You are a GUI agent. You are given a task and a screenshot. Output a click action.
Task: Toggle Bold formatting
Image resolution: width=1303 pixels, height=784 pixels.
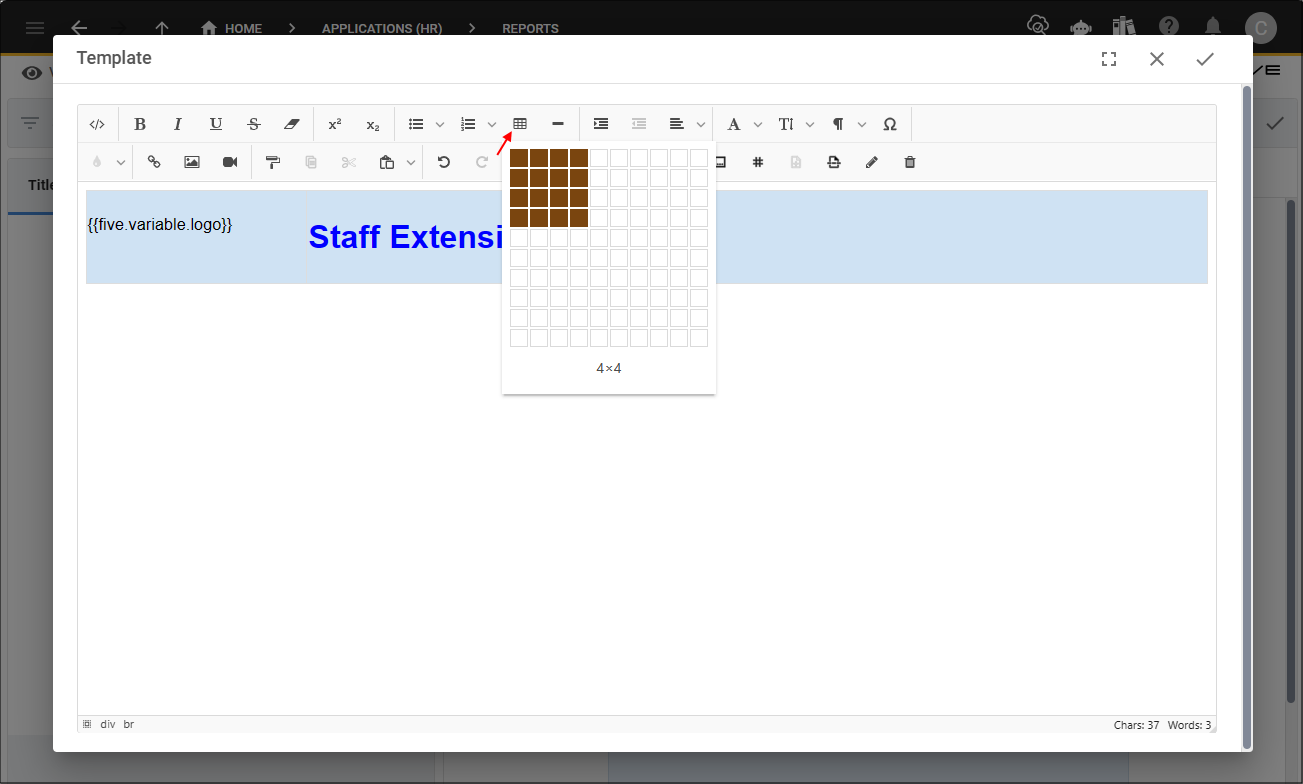(140, 123)
